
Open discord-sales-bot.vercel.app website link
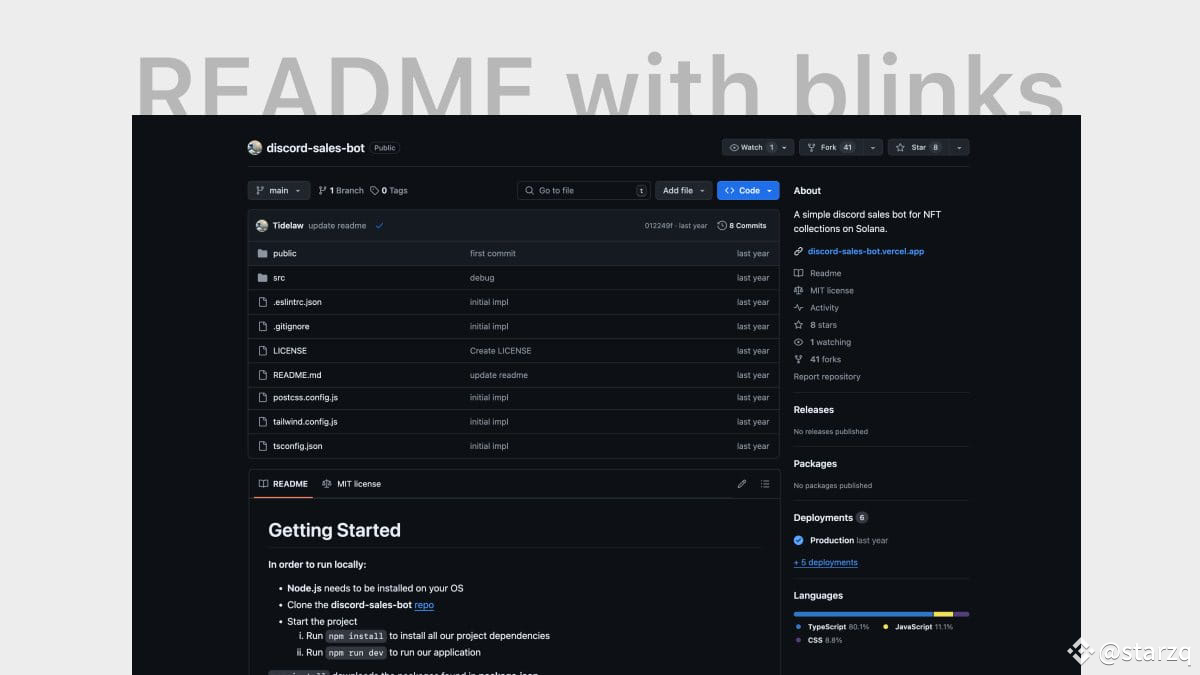point(866,252)
